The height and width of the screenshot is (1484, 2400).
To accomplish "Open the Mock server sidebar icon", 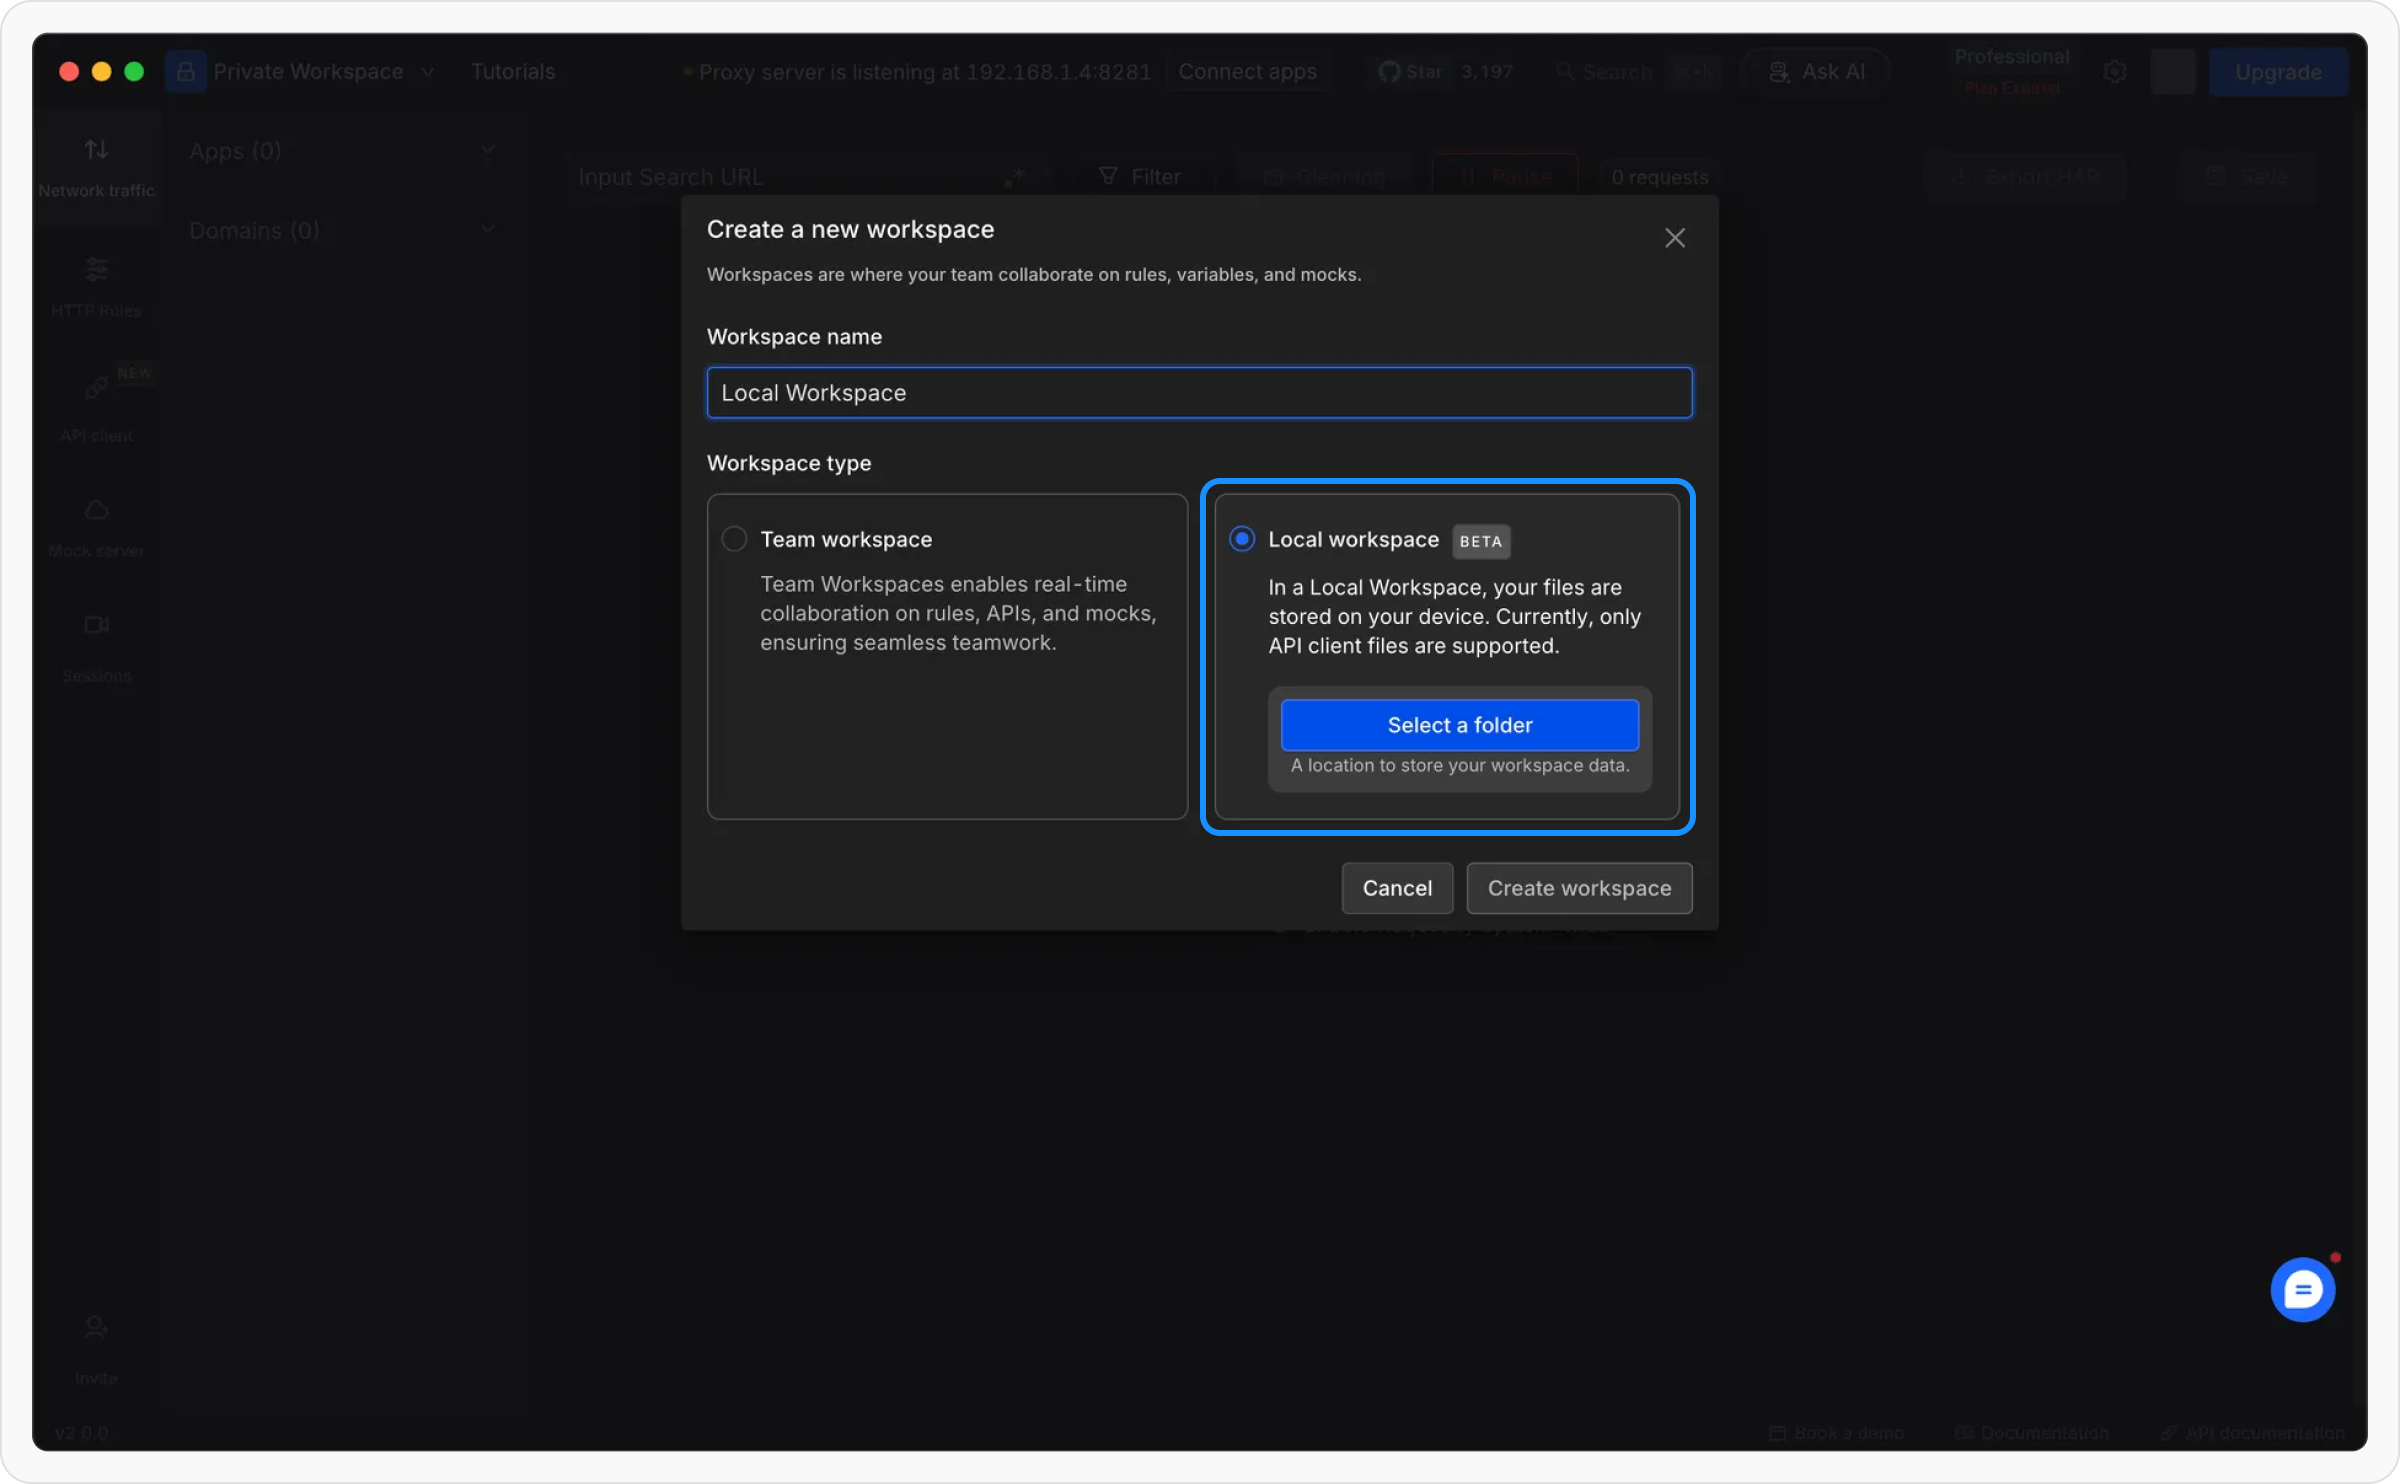I will 96,510.
